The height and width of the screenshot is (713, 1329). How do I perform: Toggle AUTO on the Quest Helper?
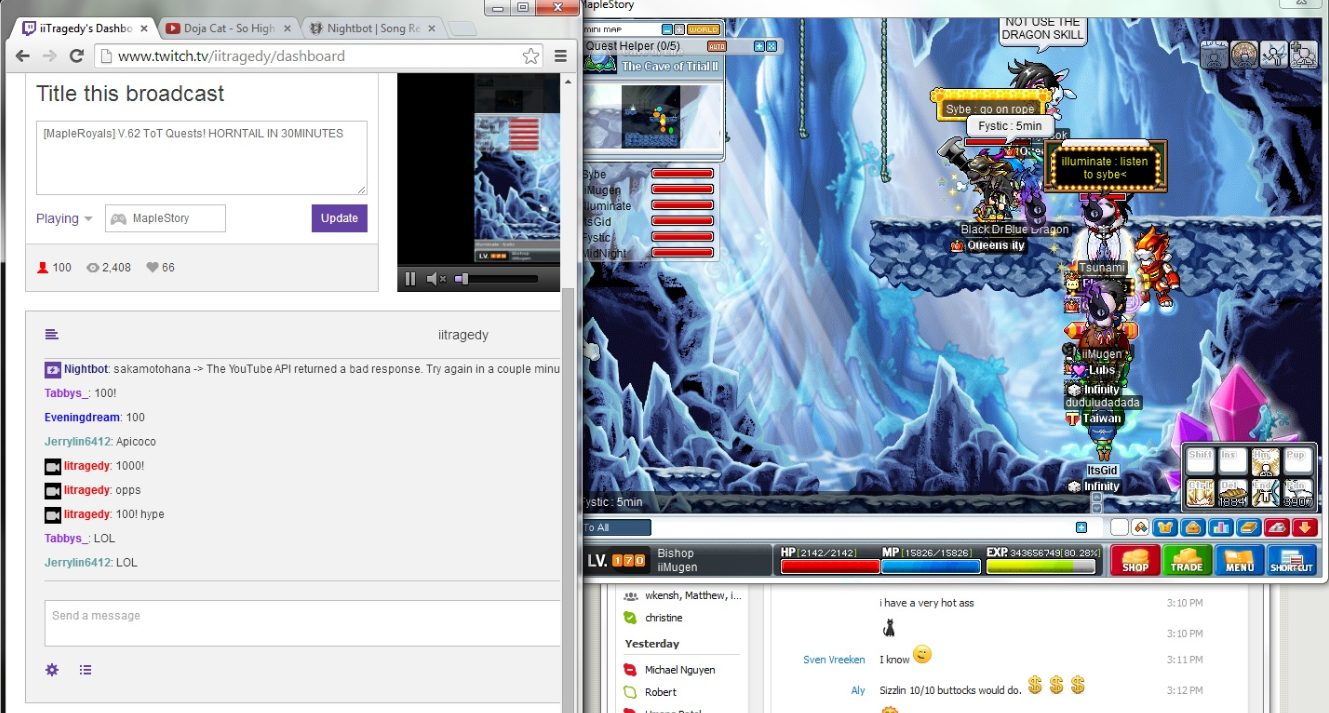tap(717, 46)
